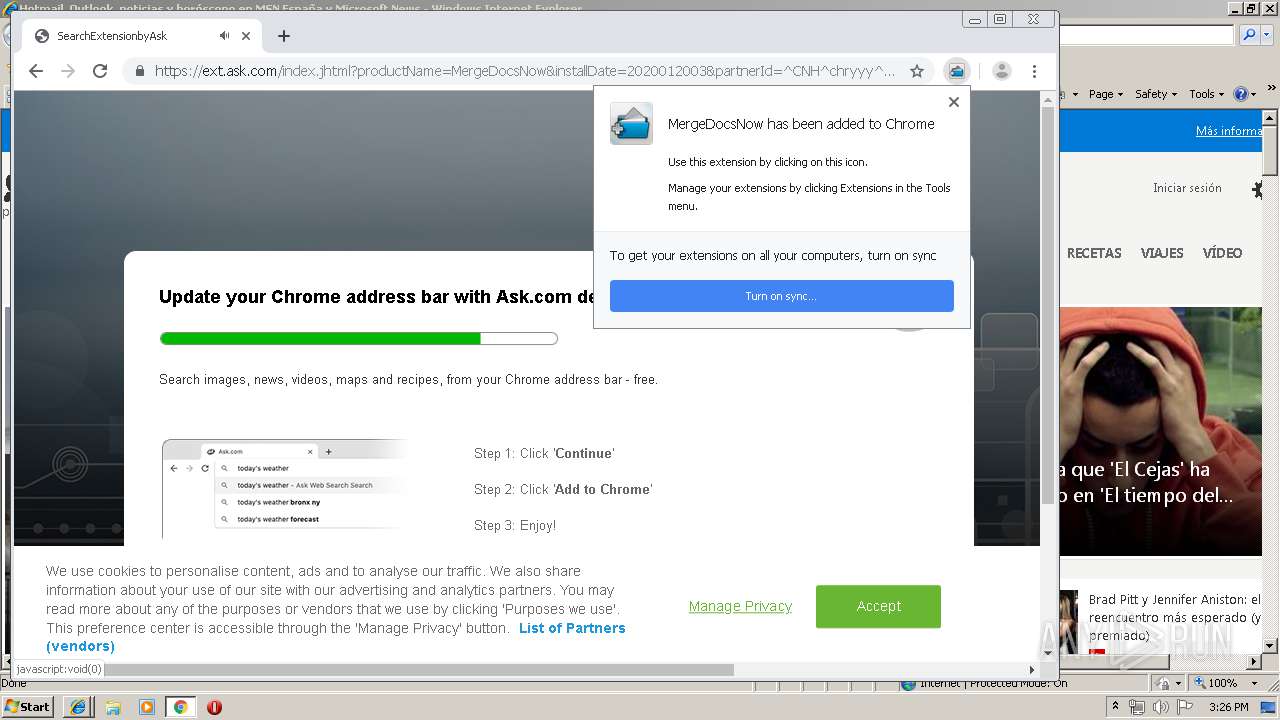Image resolution: width=1280 pixels, height=720 pixels.
Task: Bookmark the page with the star icon
Action: (916, 71)
